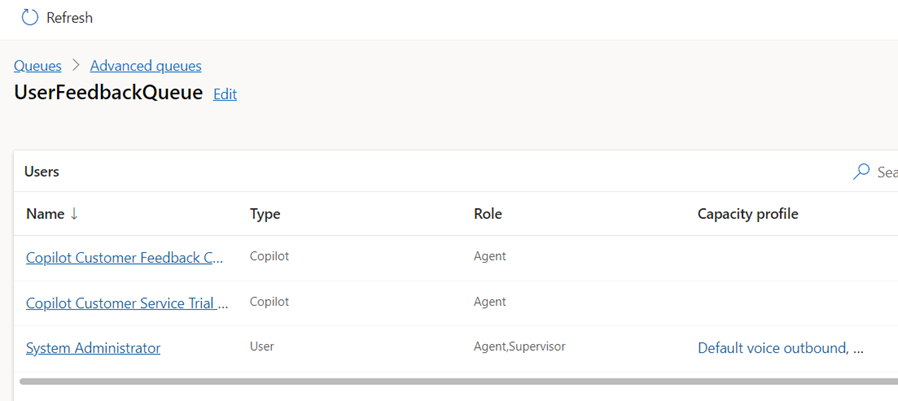Open the Copilot Customer Feedback user
This screenshot has width=898, height=401.
click(124, 257)
